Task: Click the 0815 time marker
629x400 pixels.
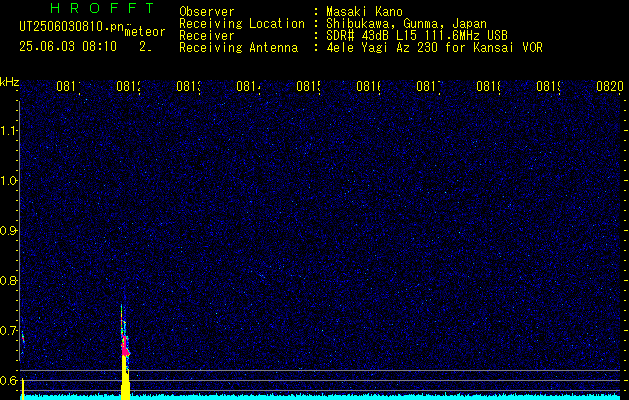Action: (308, 86)
